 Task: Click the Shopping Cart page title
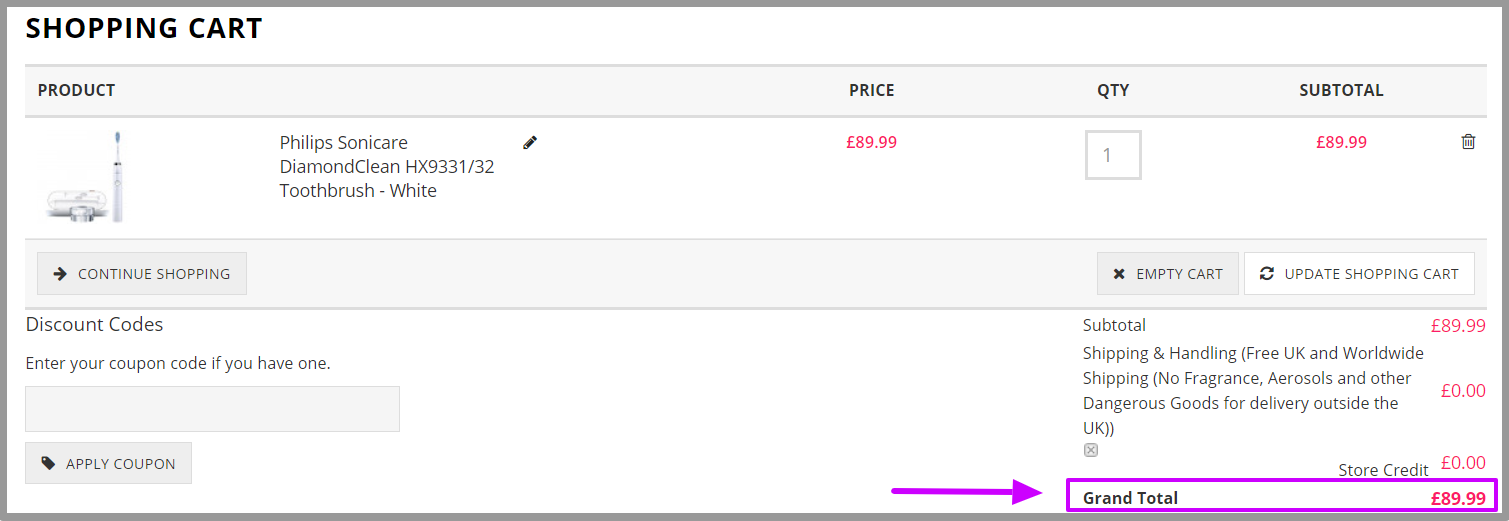click(144, 28)
